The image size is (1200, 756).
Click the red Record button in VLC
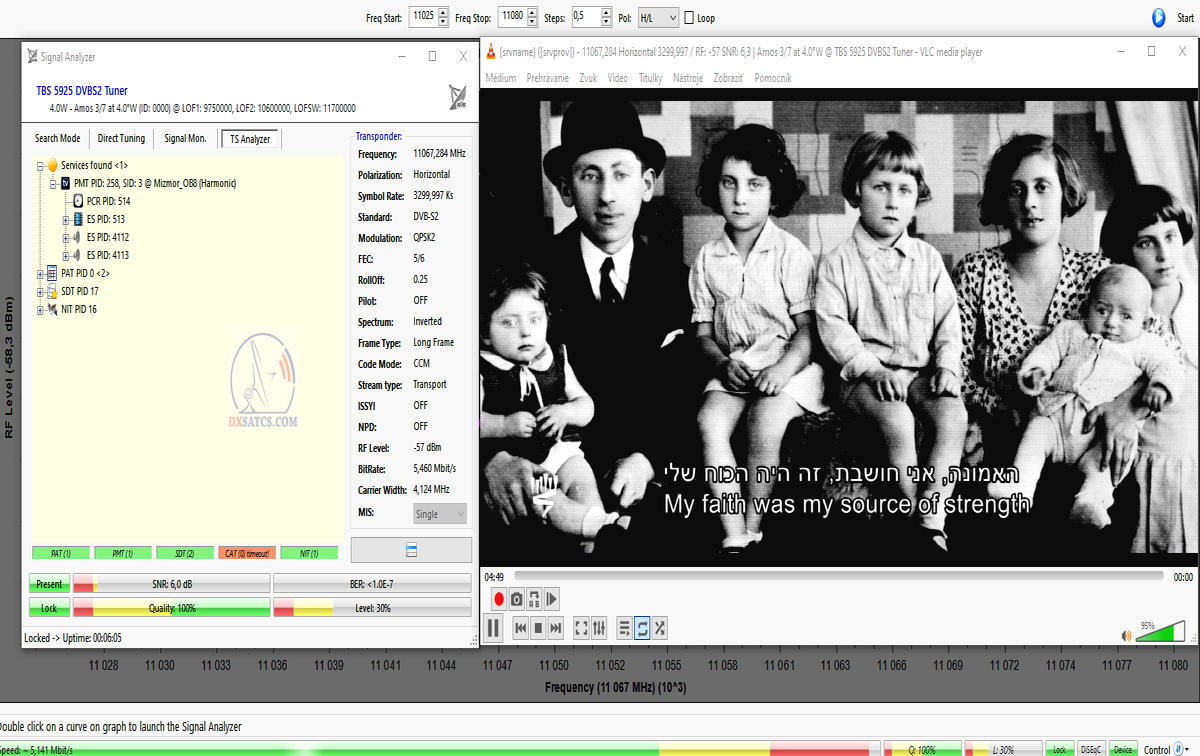coord(498,599)
